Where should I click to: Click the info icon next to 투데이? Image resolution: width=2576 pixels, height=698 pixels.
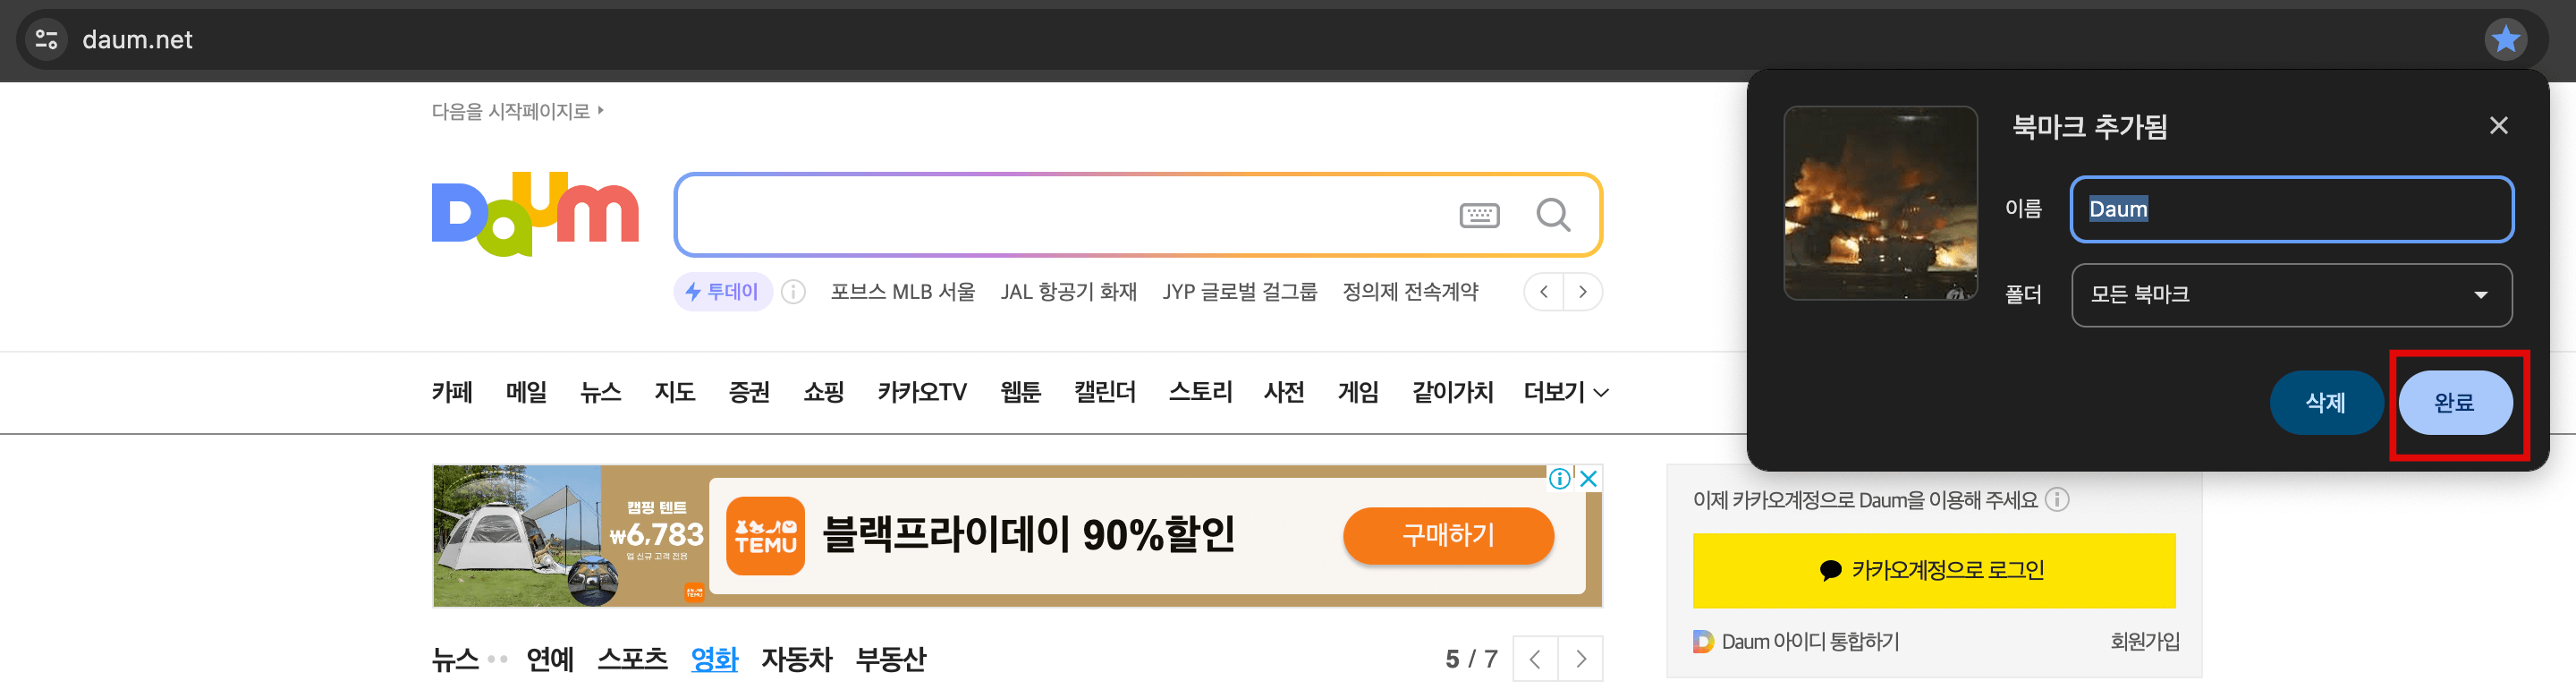[x=793, y=292]
